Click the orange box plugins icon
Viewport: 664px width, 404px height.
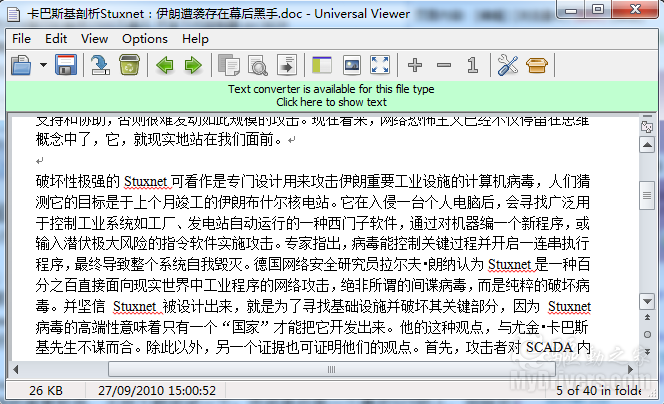point(537,66)
